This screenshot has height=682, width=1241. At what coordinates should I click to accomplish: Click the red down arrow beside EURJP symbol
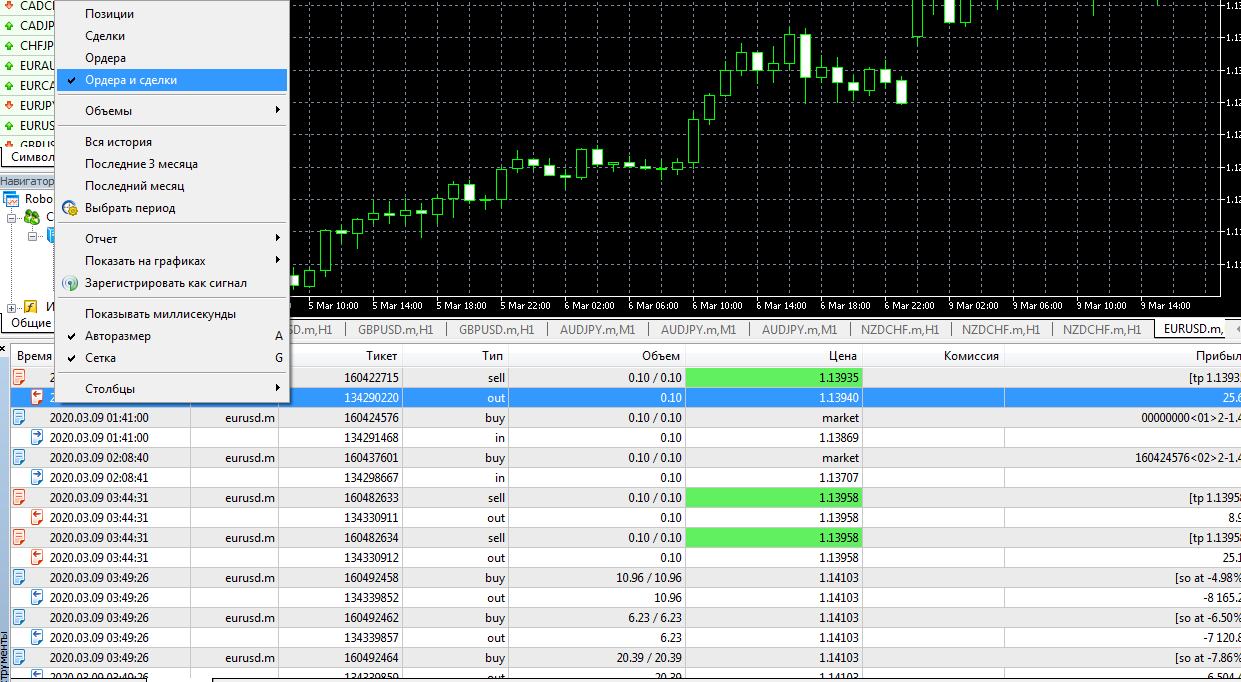[9, 105]
